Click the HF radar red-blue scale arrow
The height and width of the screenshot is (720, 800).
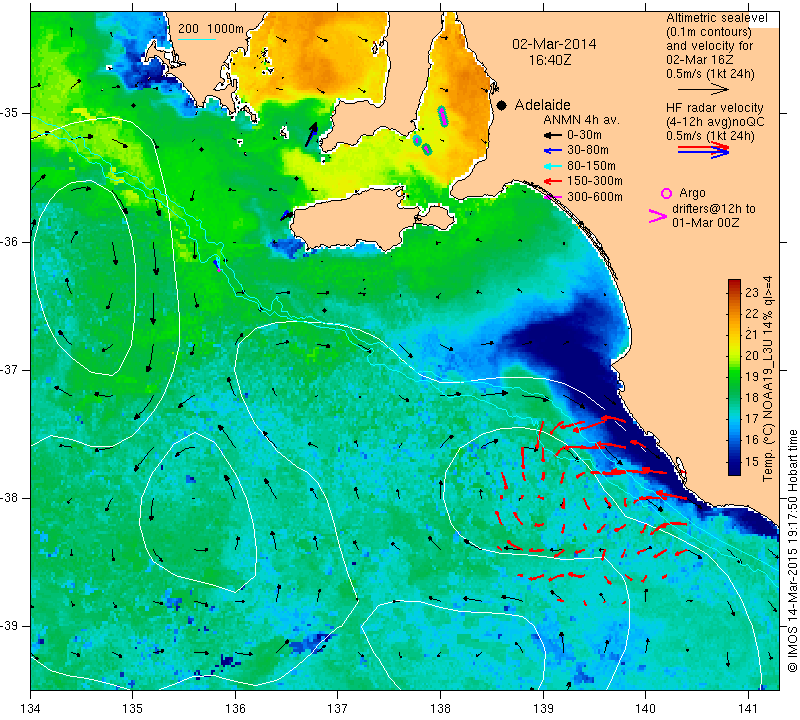(x=703, y=150)
